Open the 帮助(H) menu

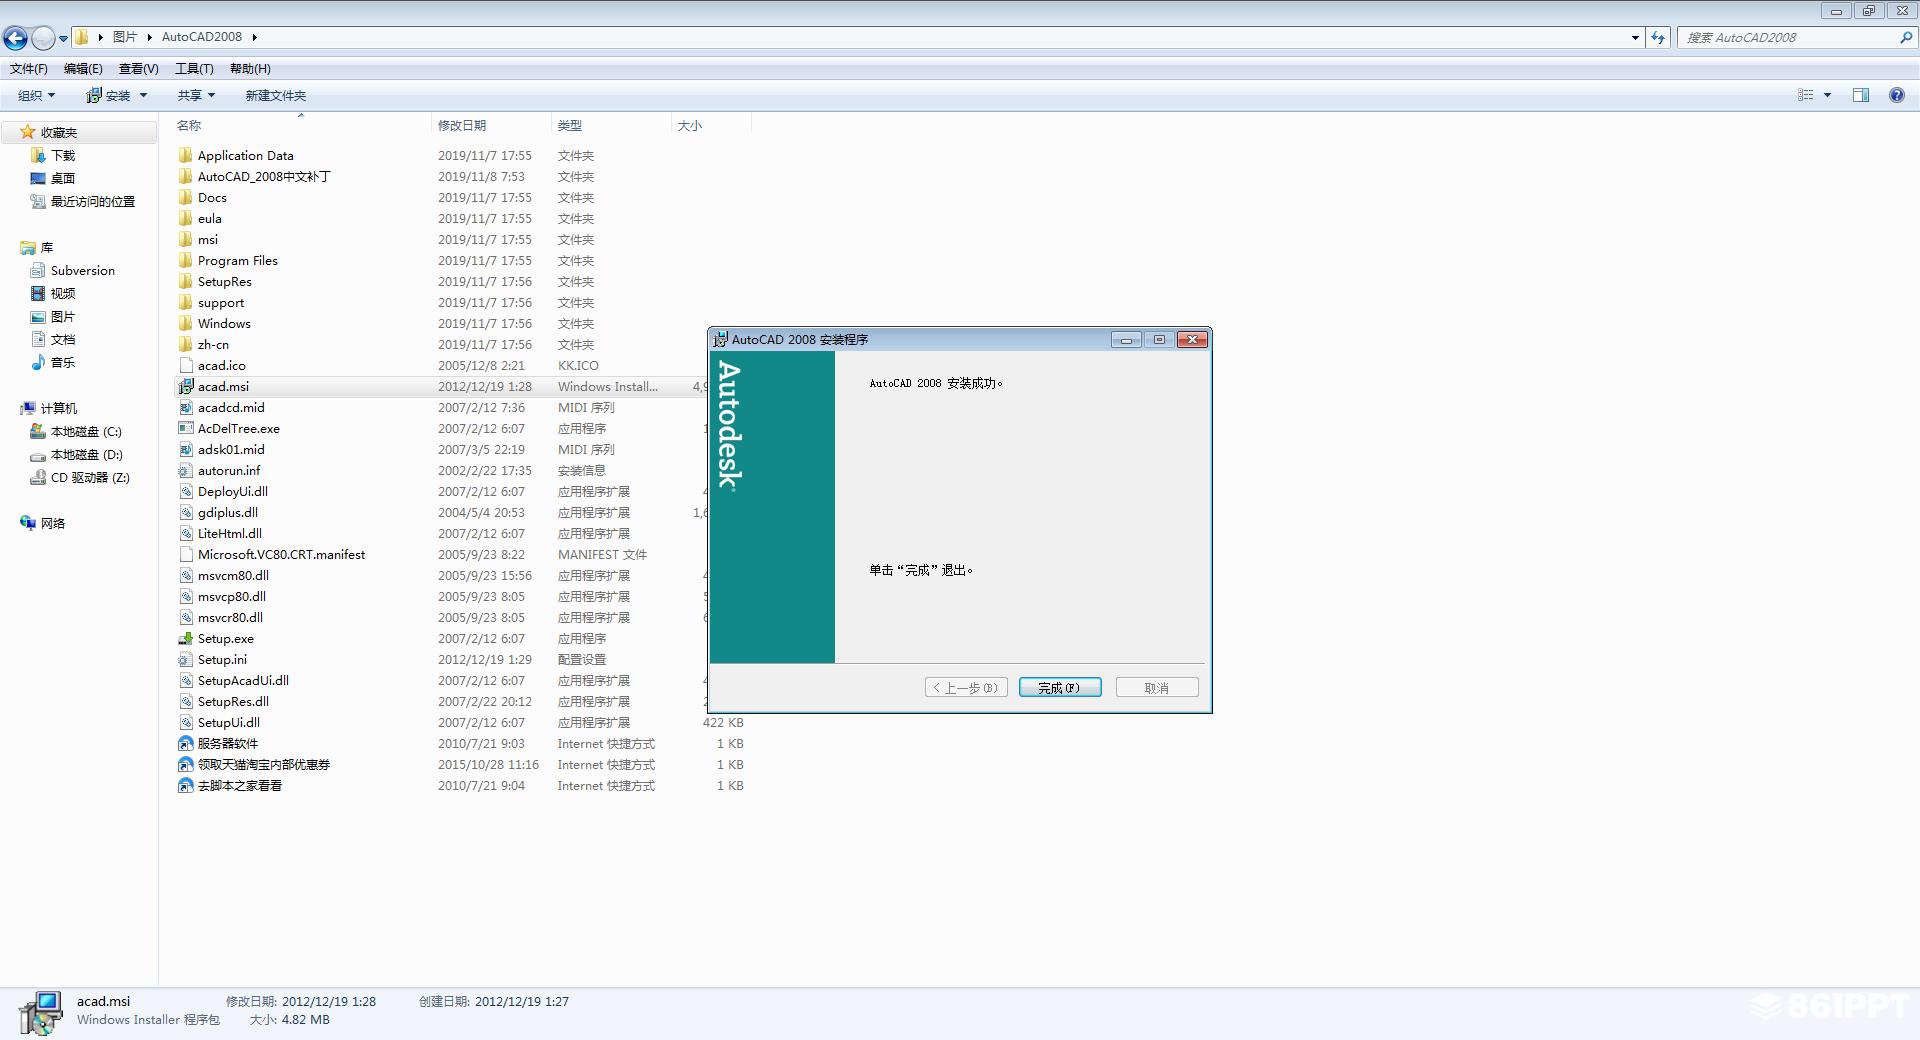click(x=250, y=69)
